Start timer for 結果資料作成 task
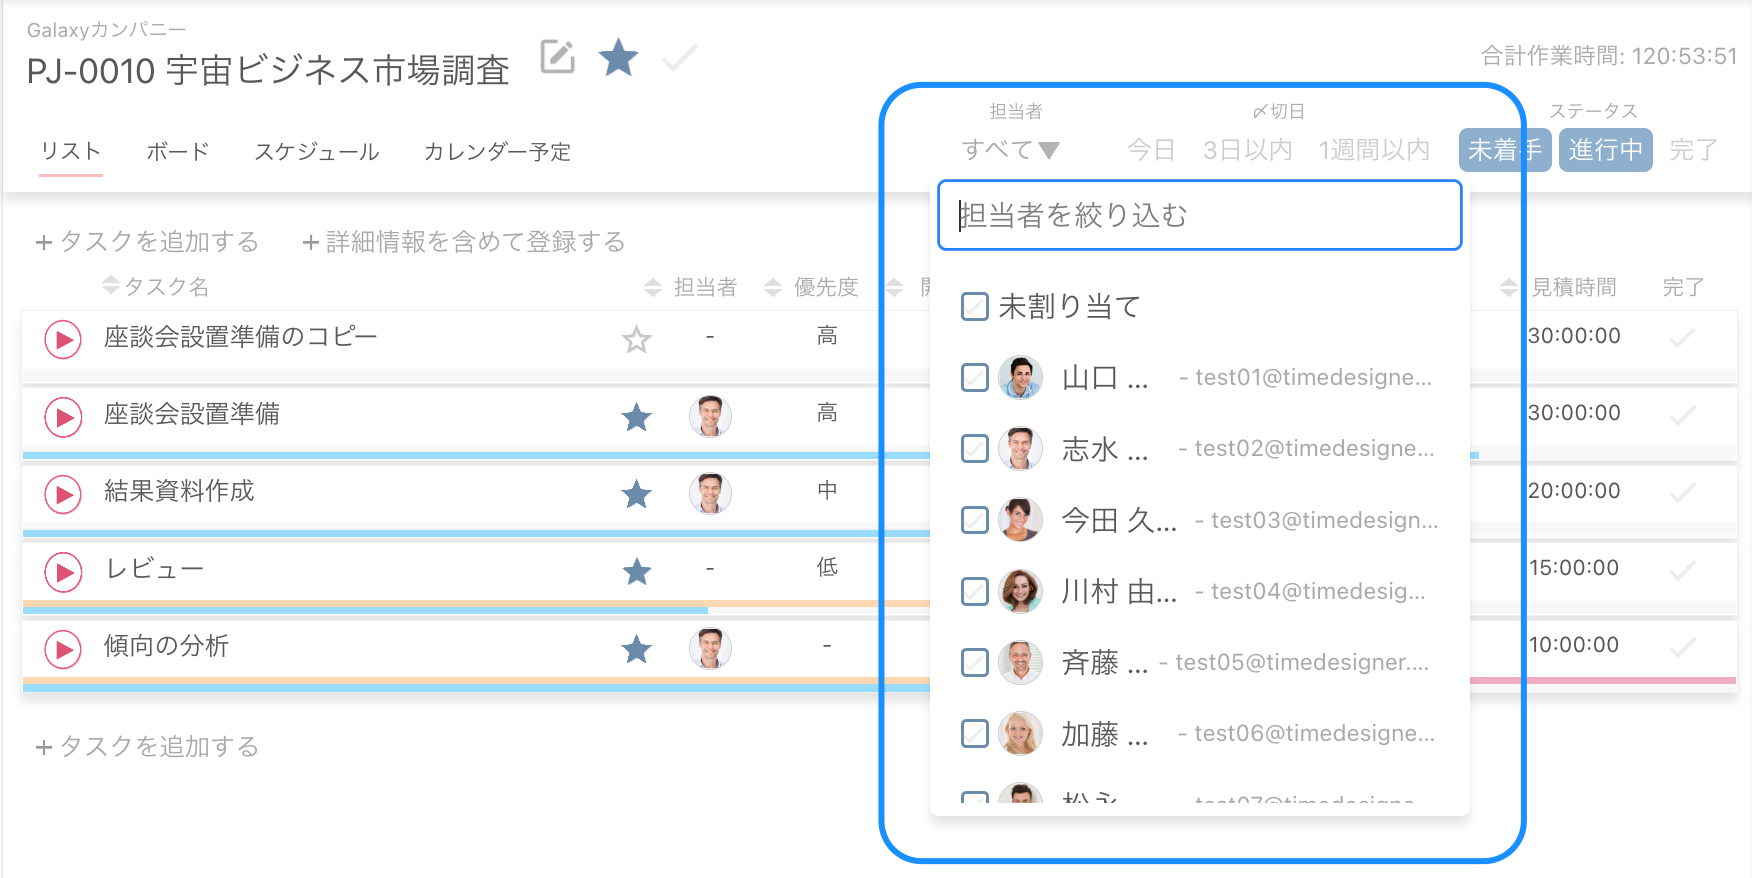 [x=63, y=494]
